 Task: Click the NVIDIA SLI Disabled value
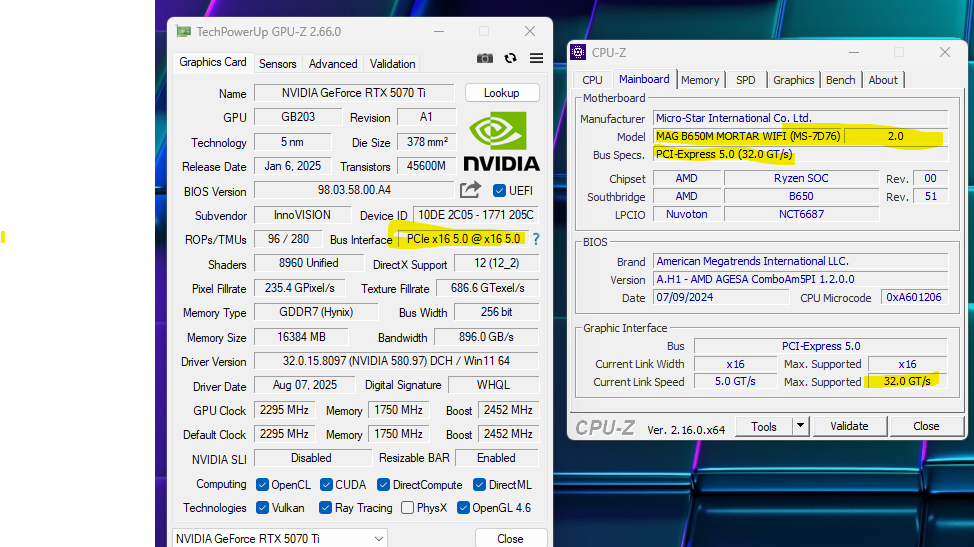click(312, 458)
